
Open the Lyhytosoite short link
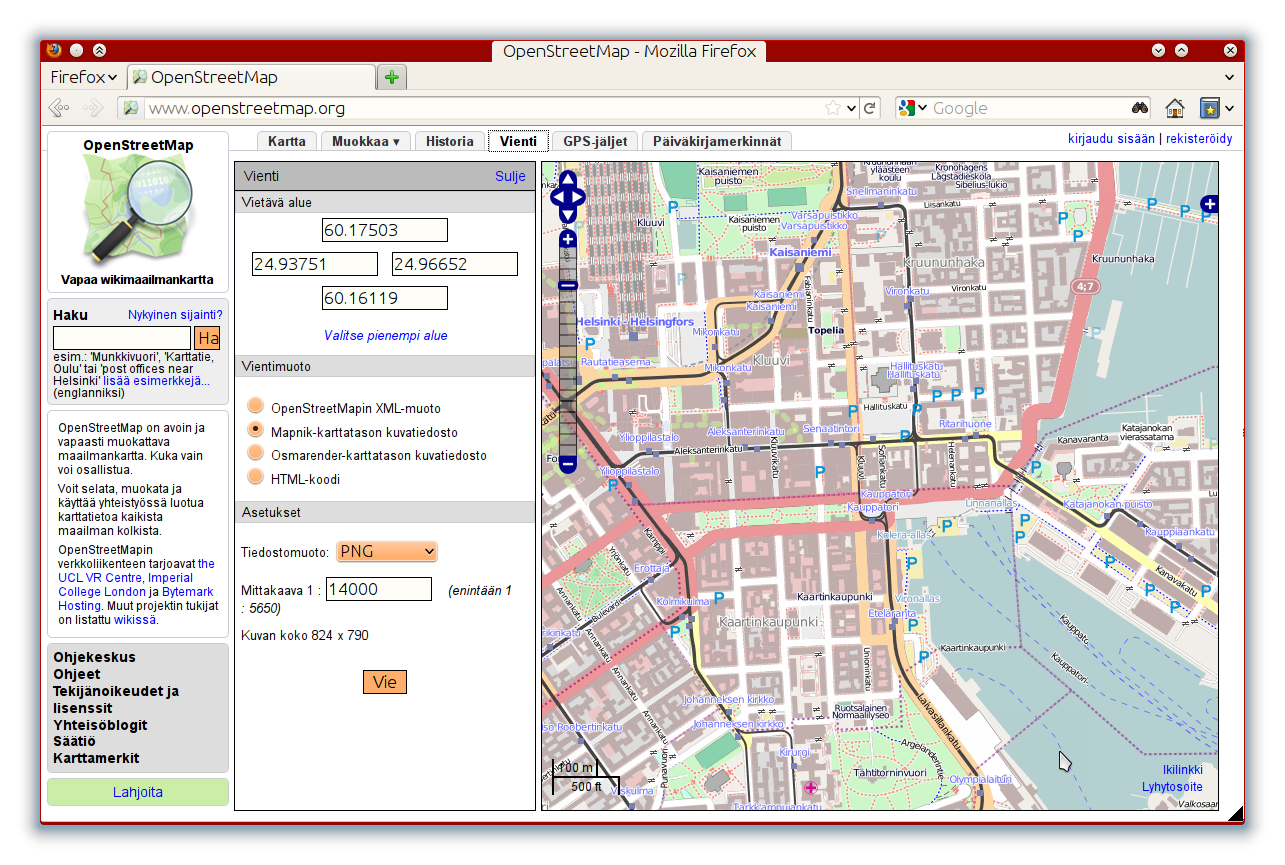click(x=1173, y=787)
